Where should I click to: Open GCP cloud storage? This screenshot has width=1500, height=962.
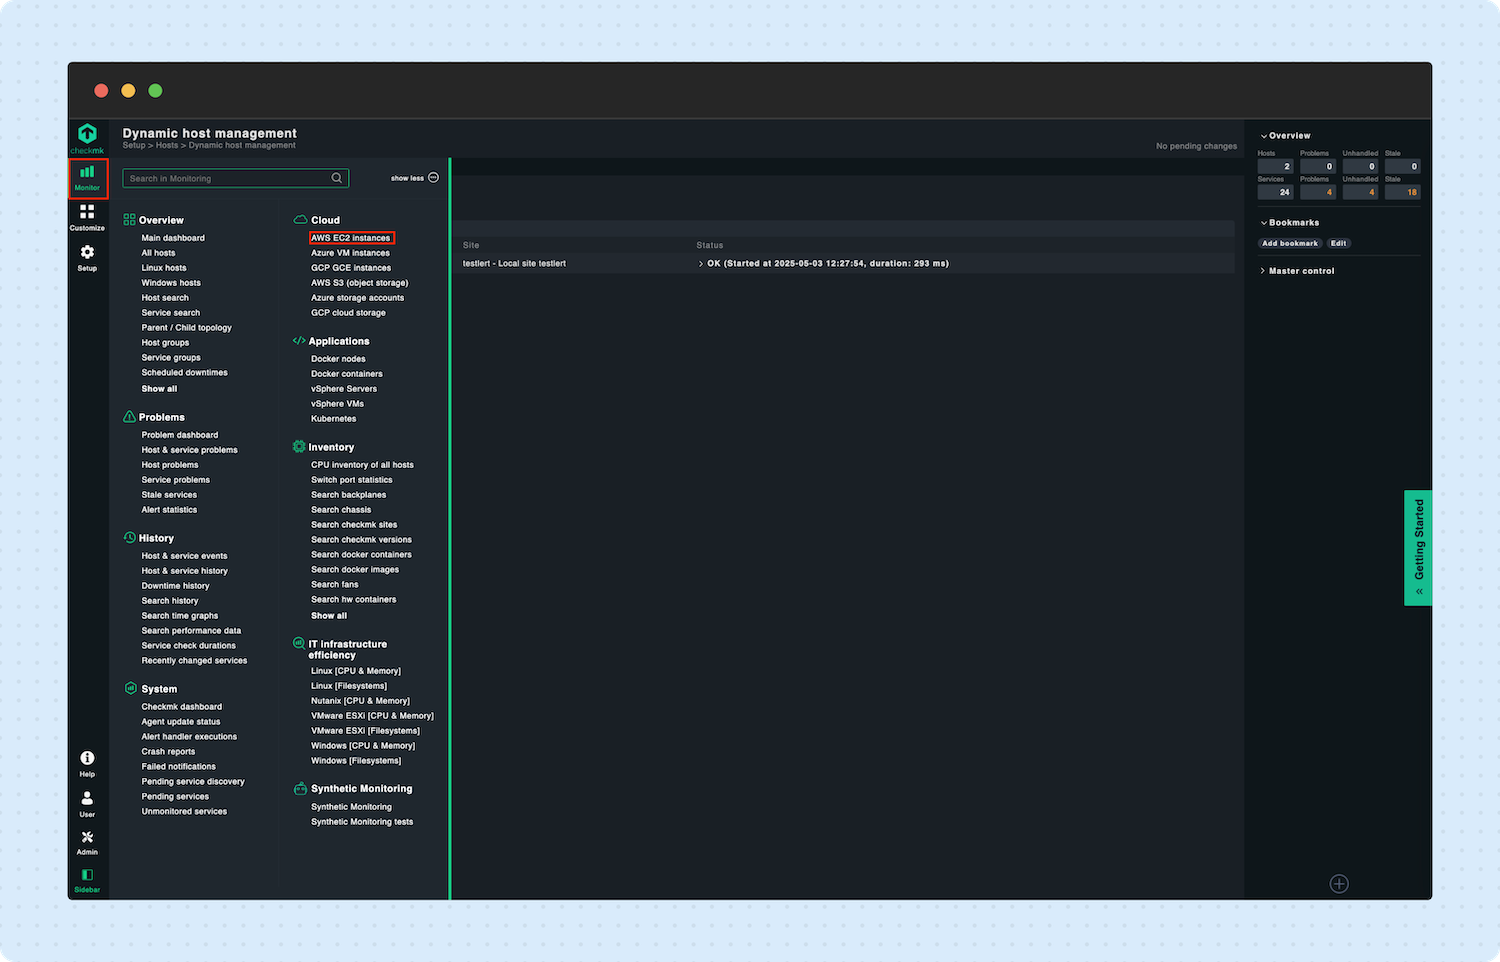tap(348, 313)
